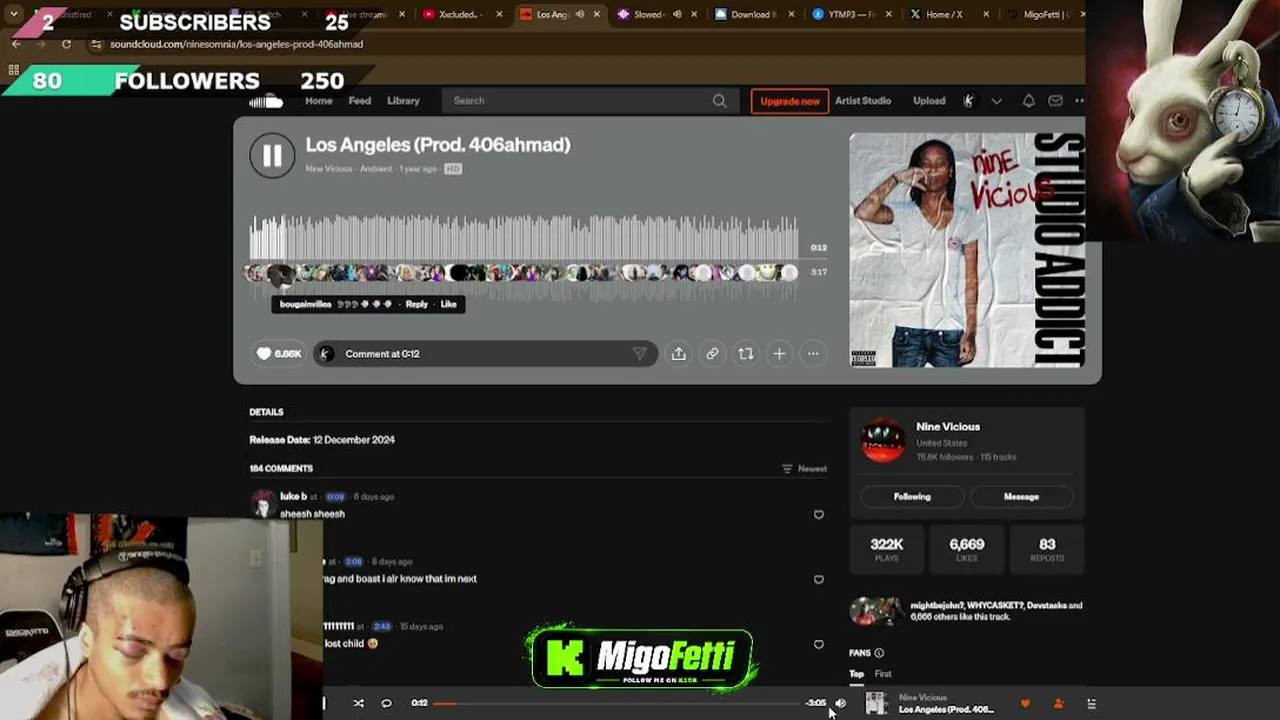Image resolution: width=1280 pixels, height=720 pixels.
Task: Like bougainvillea's timed comment
Action: coord(448,304)
